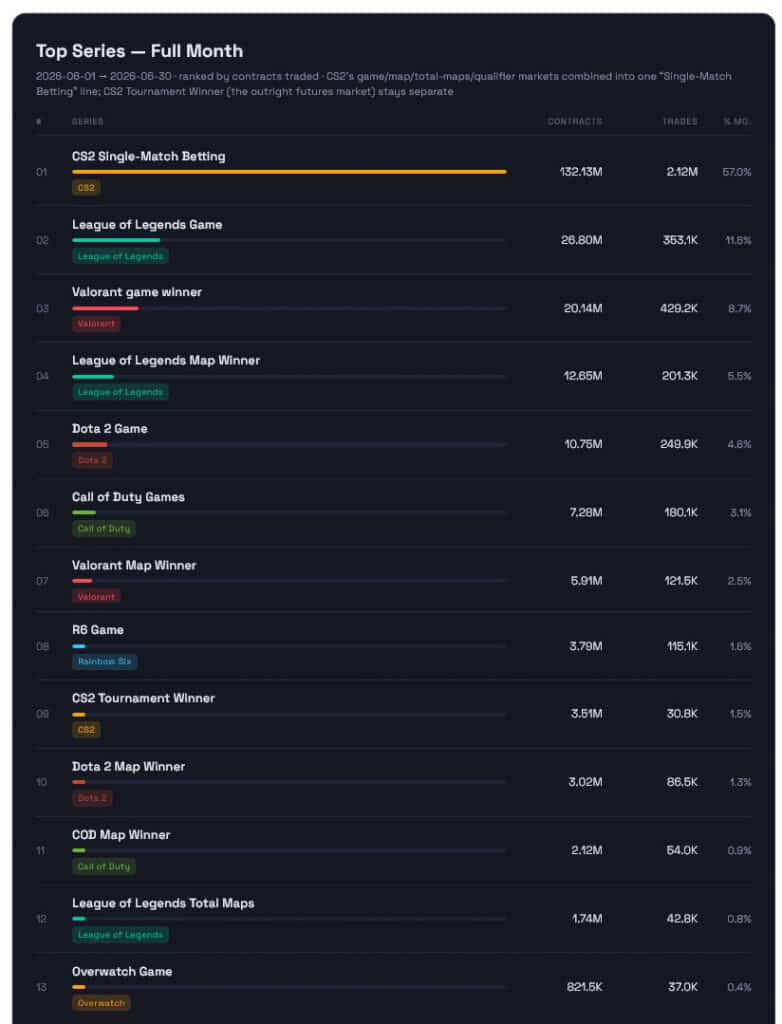The height and width of the screenshot is (1024, 782).
Task: Click the Valorant game winner progress bar
Action: (x=289, y=308)
